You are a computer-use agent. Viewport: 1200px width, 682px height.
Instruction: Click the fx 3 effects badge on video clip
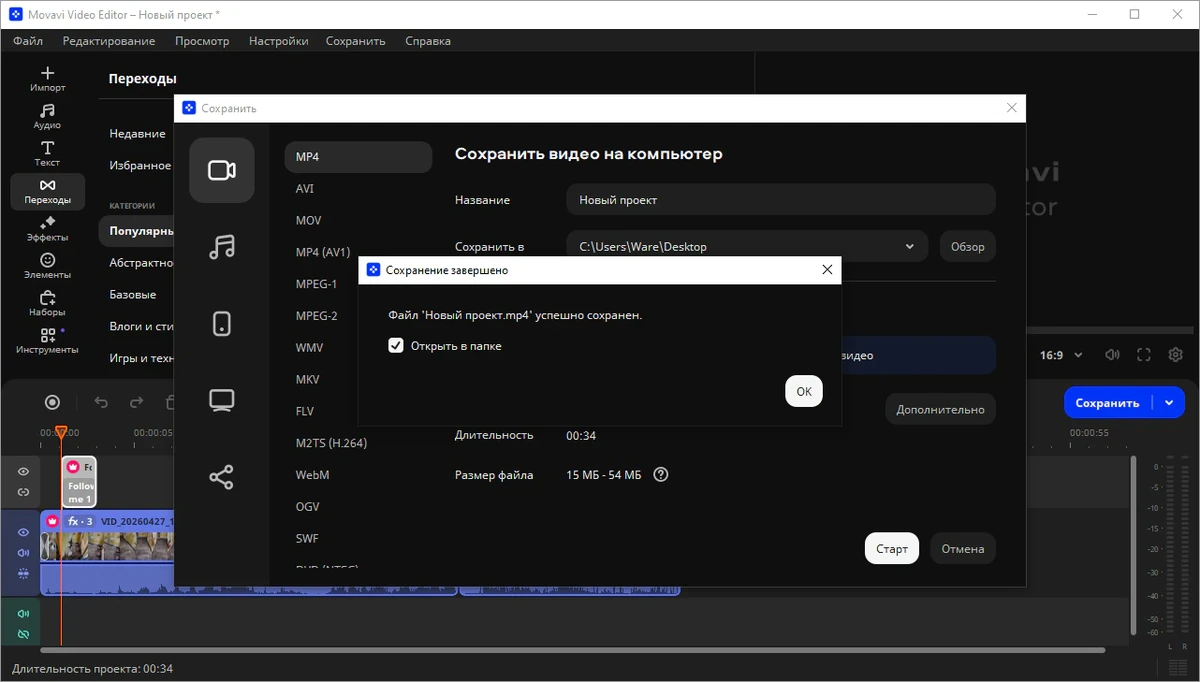79,521
